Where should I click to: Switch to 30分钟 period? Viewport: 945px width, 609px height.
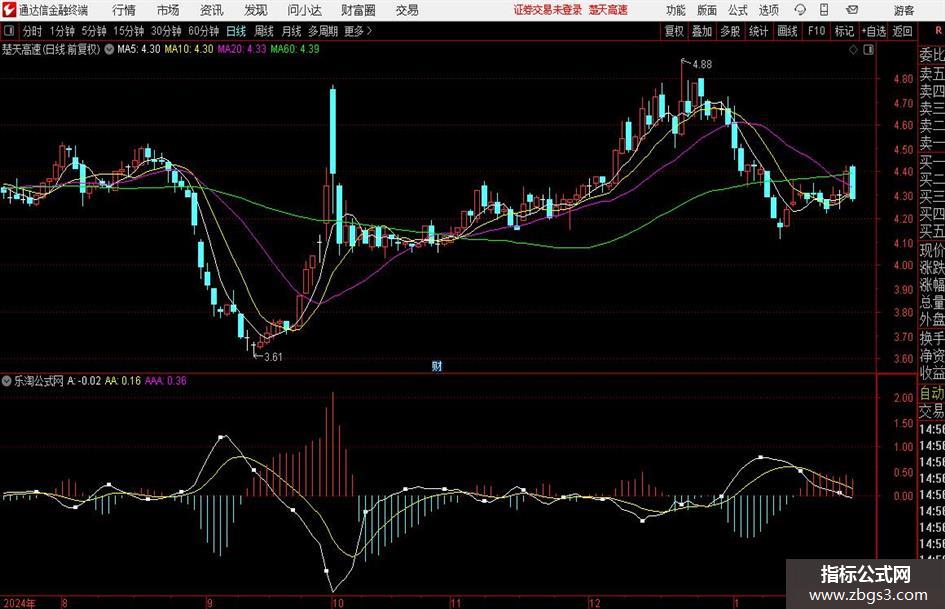click(166, 31)
